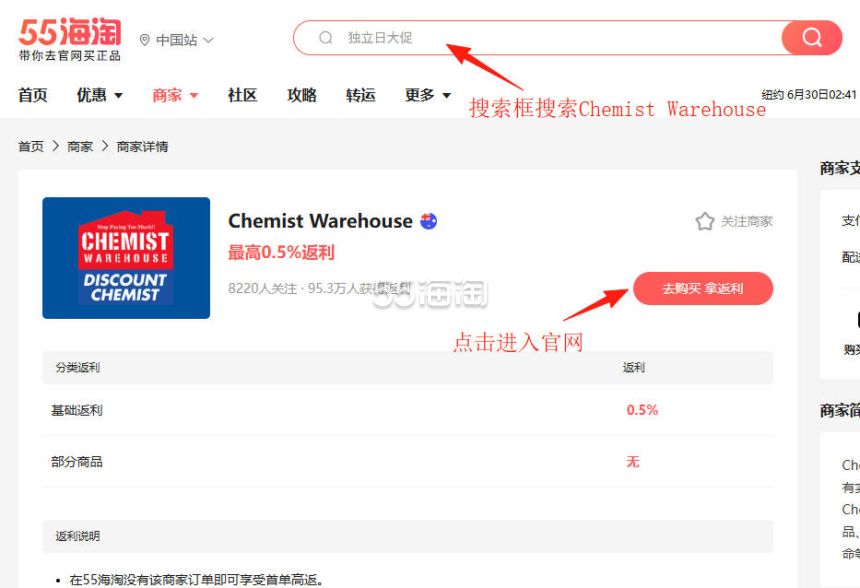Toggle 关注商家 follow merchant

[746, 222]
